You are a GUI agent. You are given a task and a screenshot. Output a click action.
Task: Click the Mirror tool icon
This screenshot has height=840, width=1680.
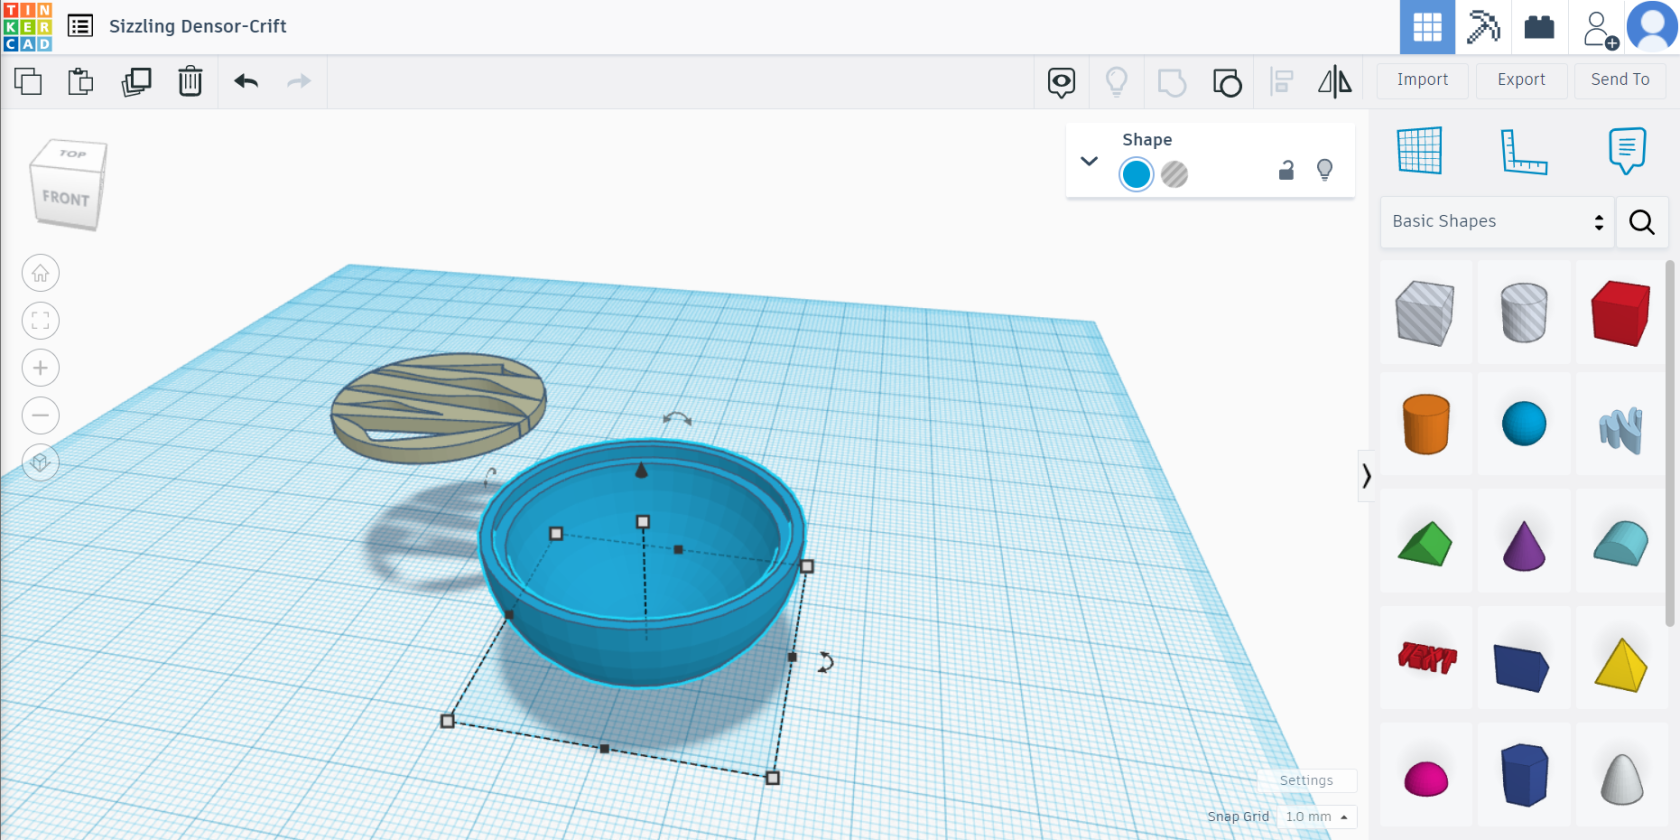[x=1335, y=81]
